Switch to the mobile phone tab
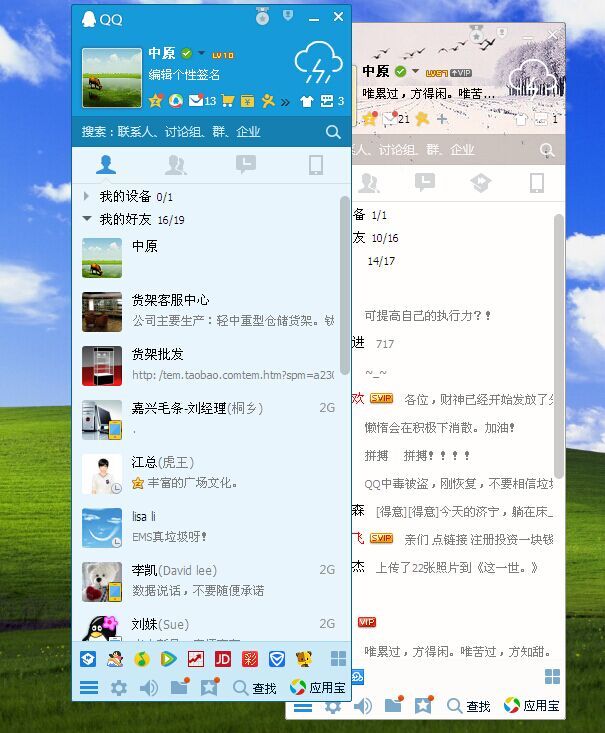This screenshot has height=733, width=605. click(316, 165)
